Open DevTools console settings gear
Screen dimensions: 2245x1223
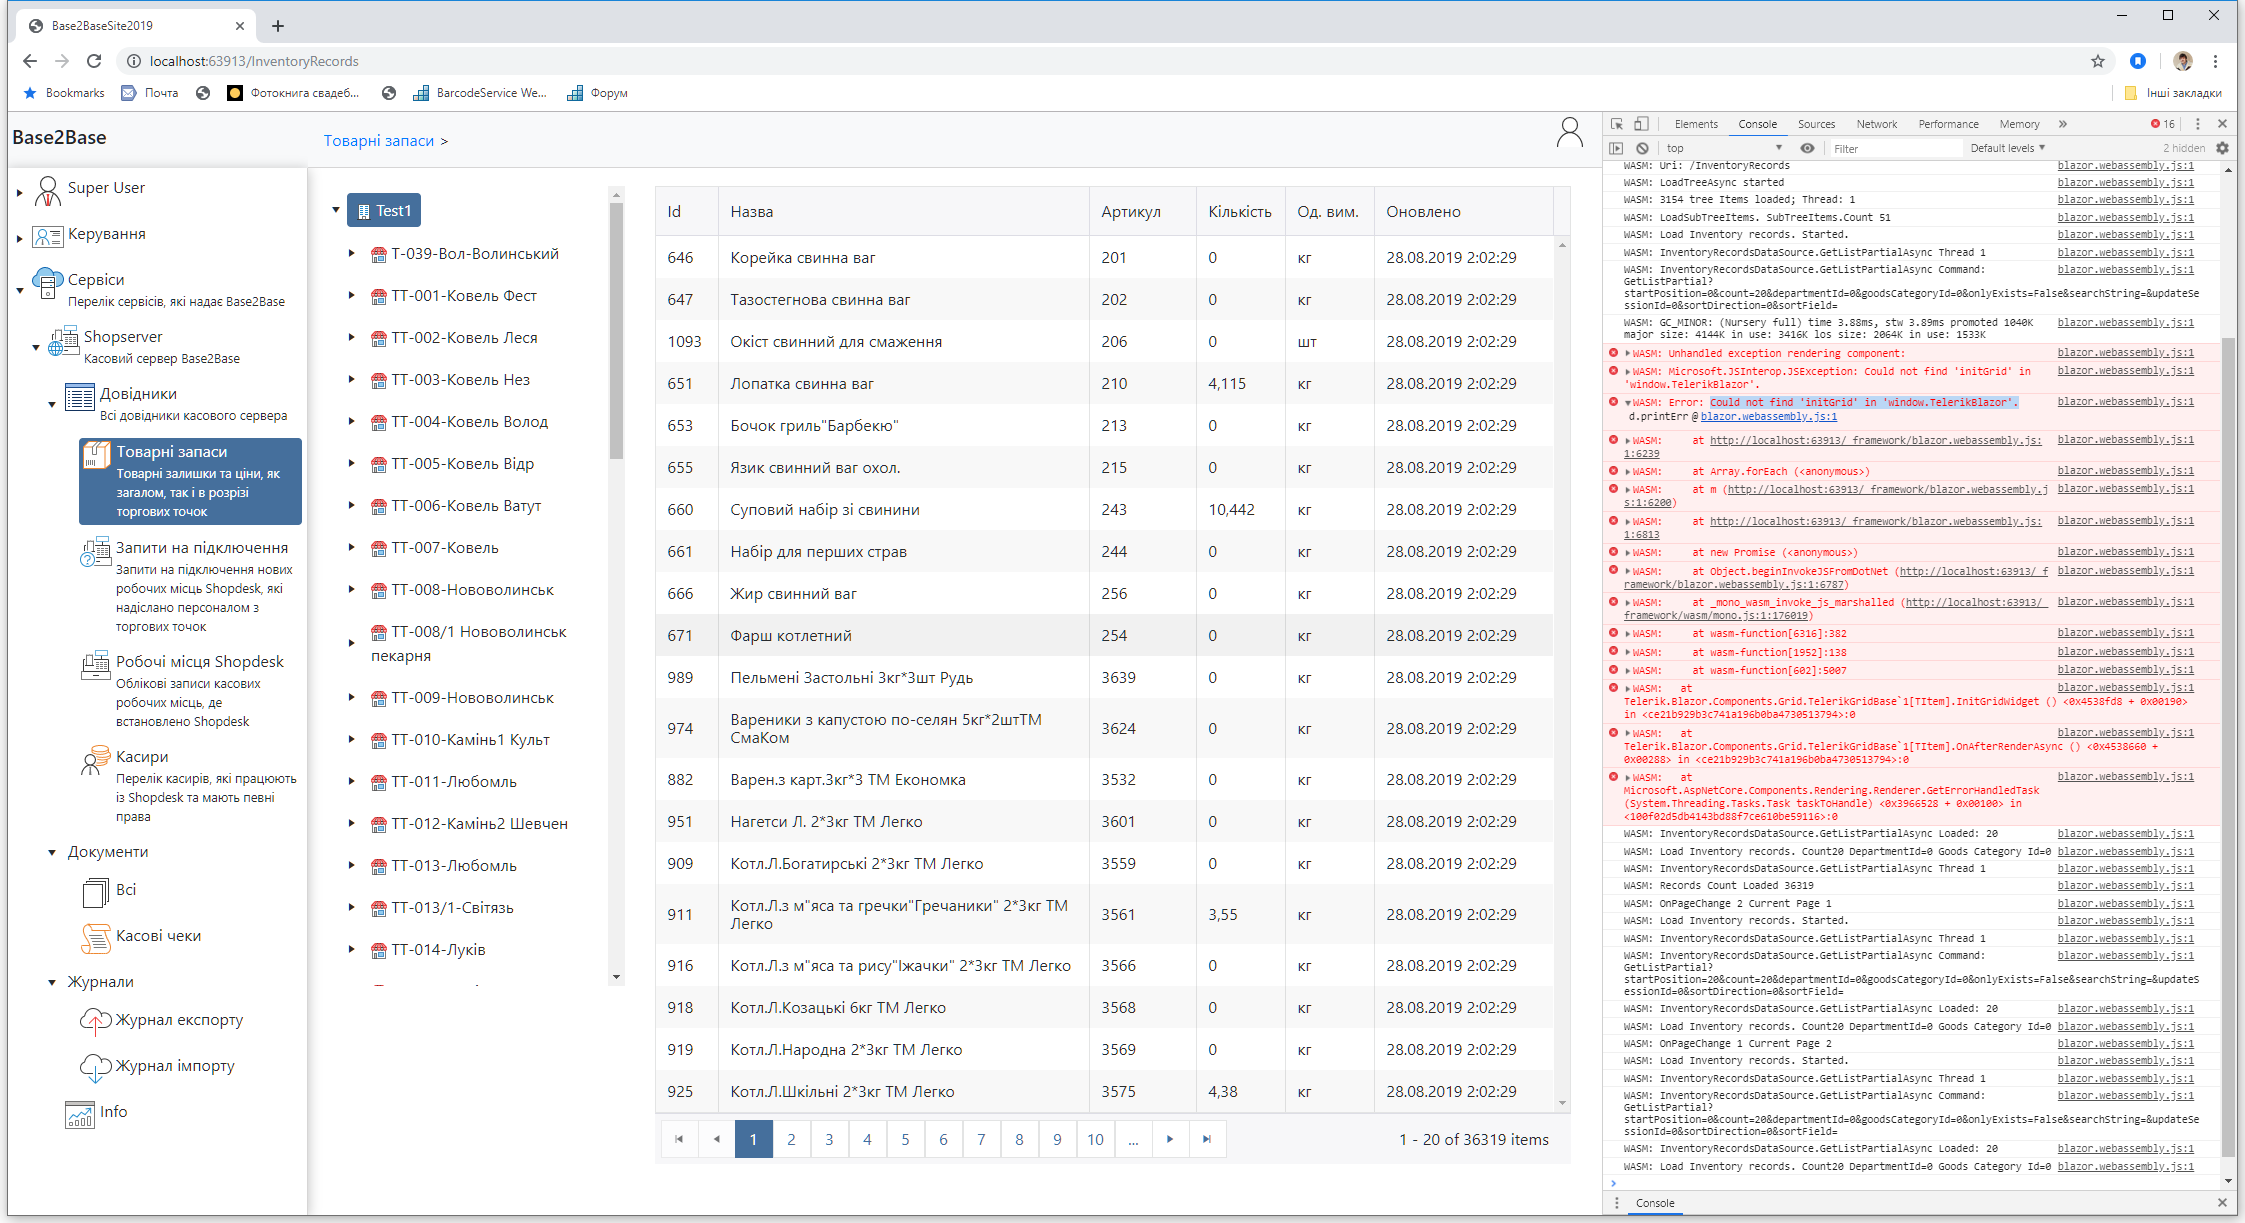tap(2222, 148)
